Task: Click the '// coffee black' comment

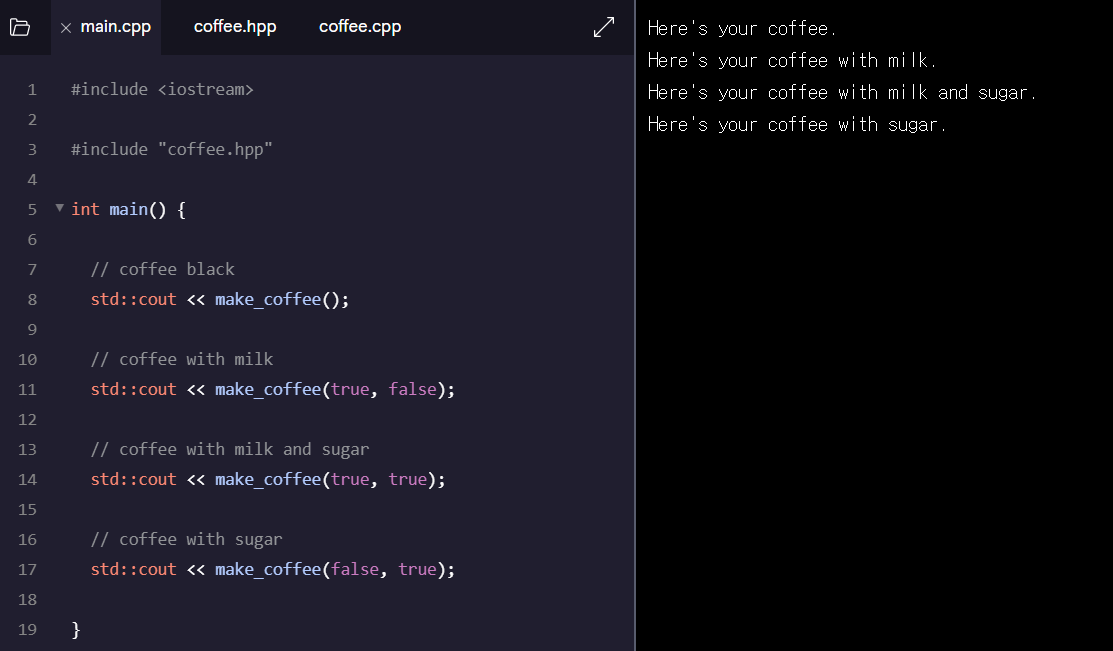Action: pos(163,269)
